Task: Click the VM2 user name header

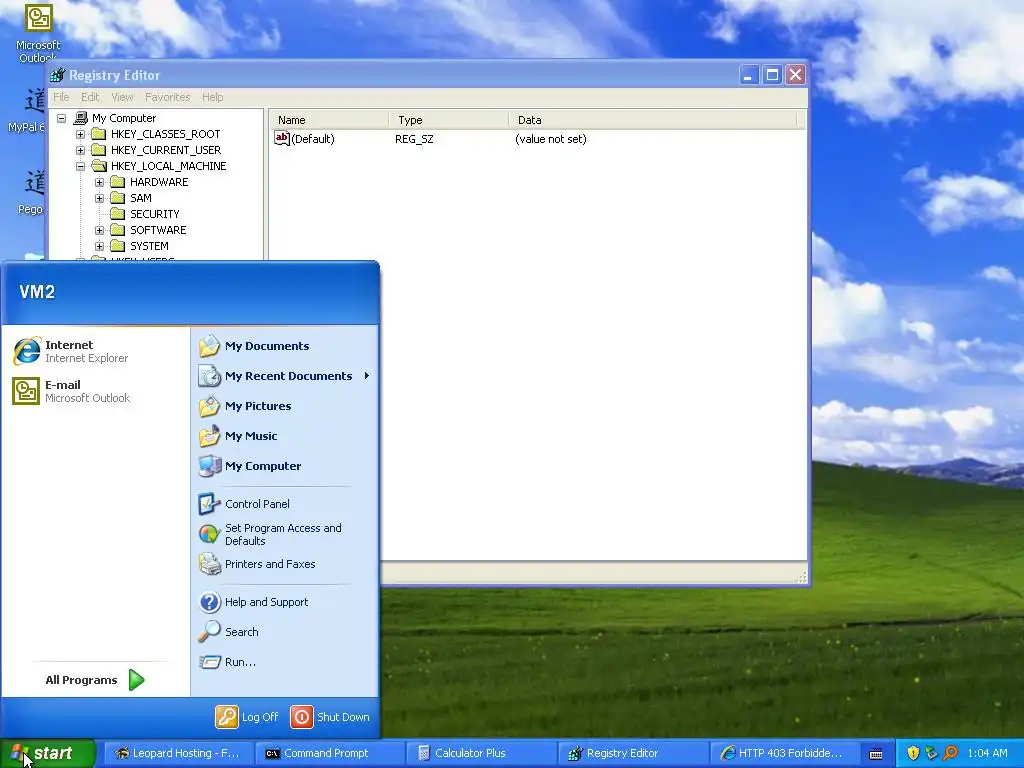Action: [x=37, y=292]
